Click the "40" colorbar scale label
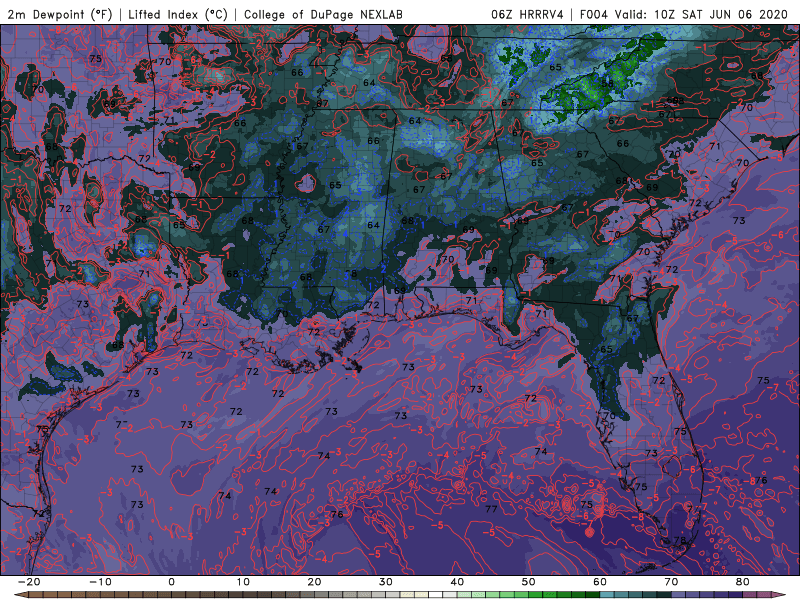 pos(457,582)
